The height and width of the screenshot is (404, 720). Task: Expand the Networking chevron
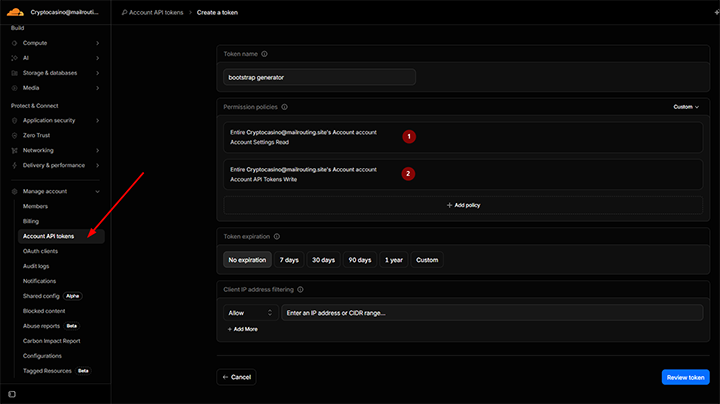(x=97, y=151)
